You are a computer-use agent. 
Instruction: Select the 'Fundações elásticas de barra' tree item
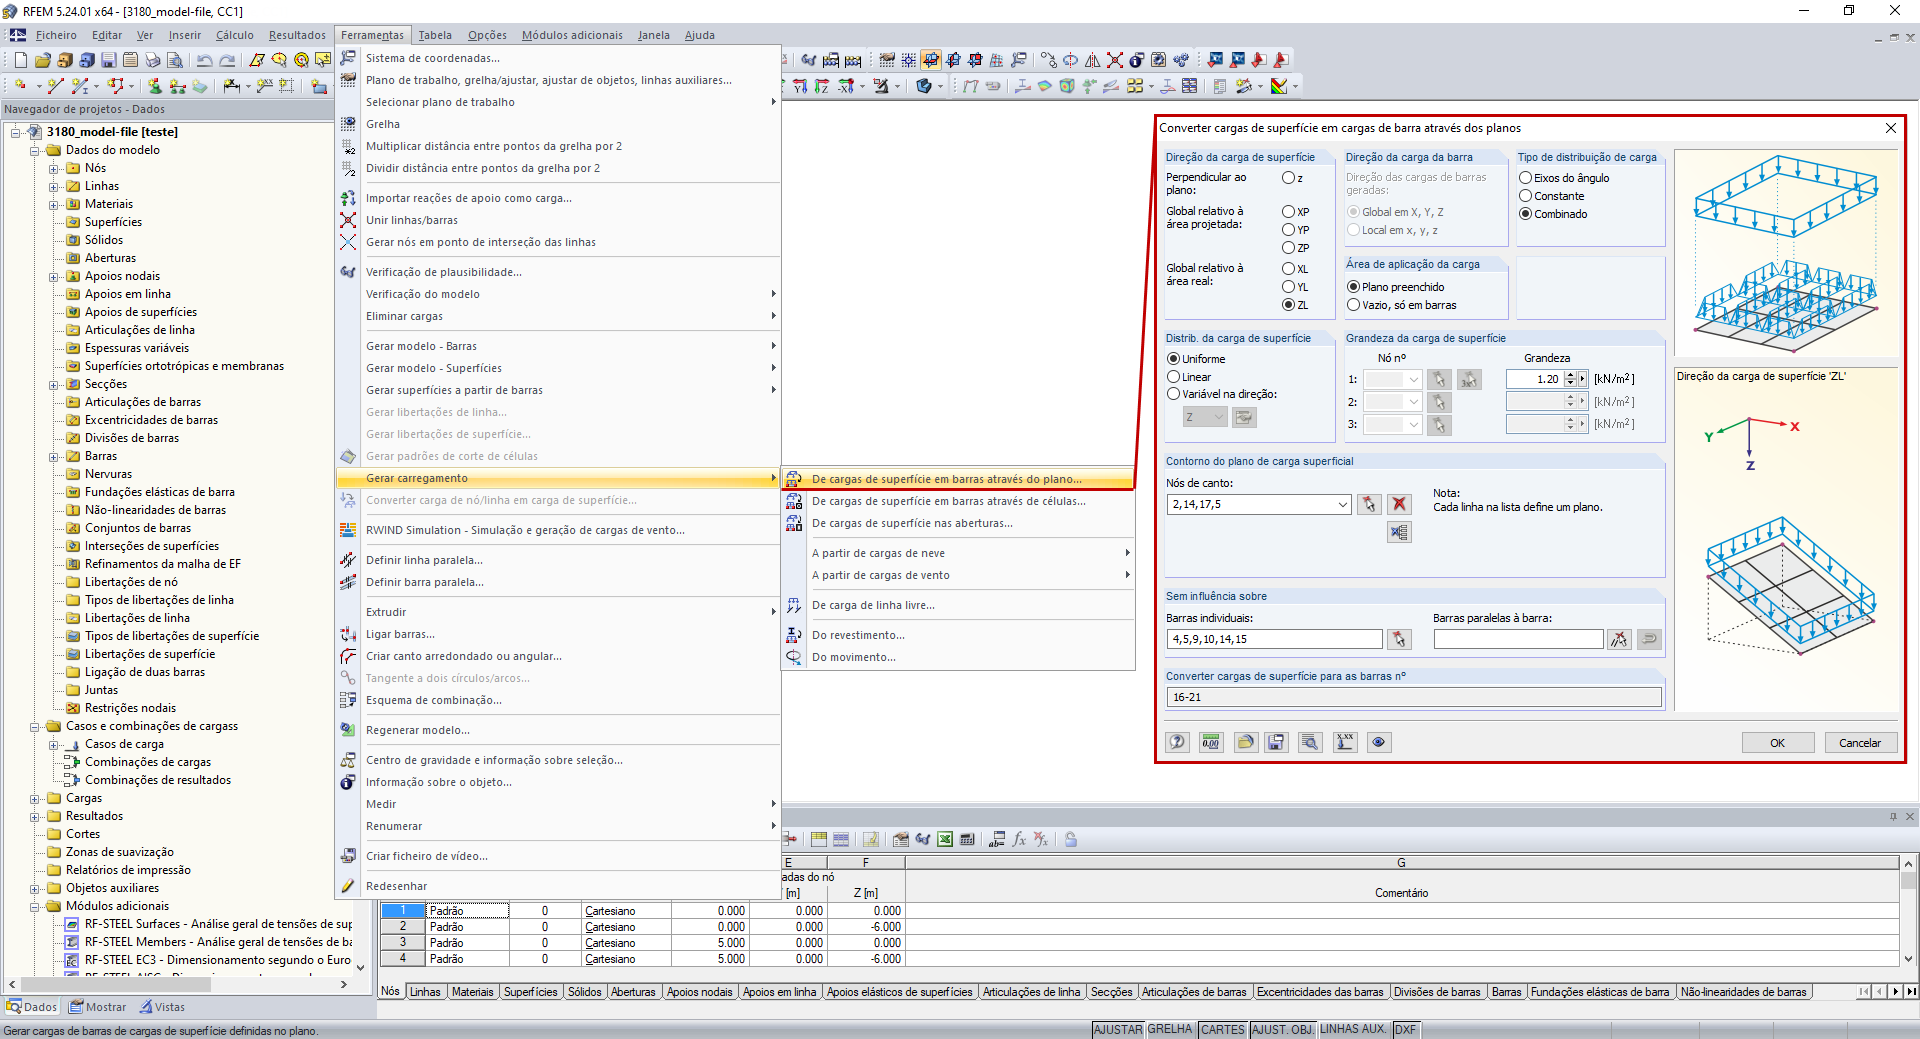tap(159, 492)
